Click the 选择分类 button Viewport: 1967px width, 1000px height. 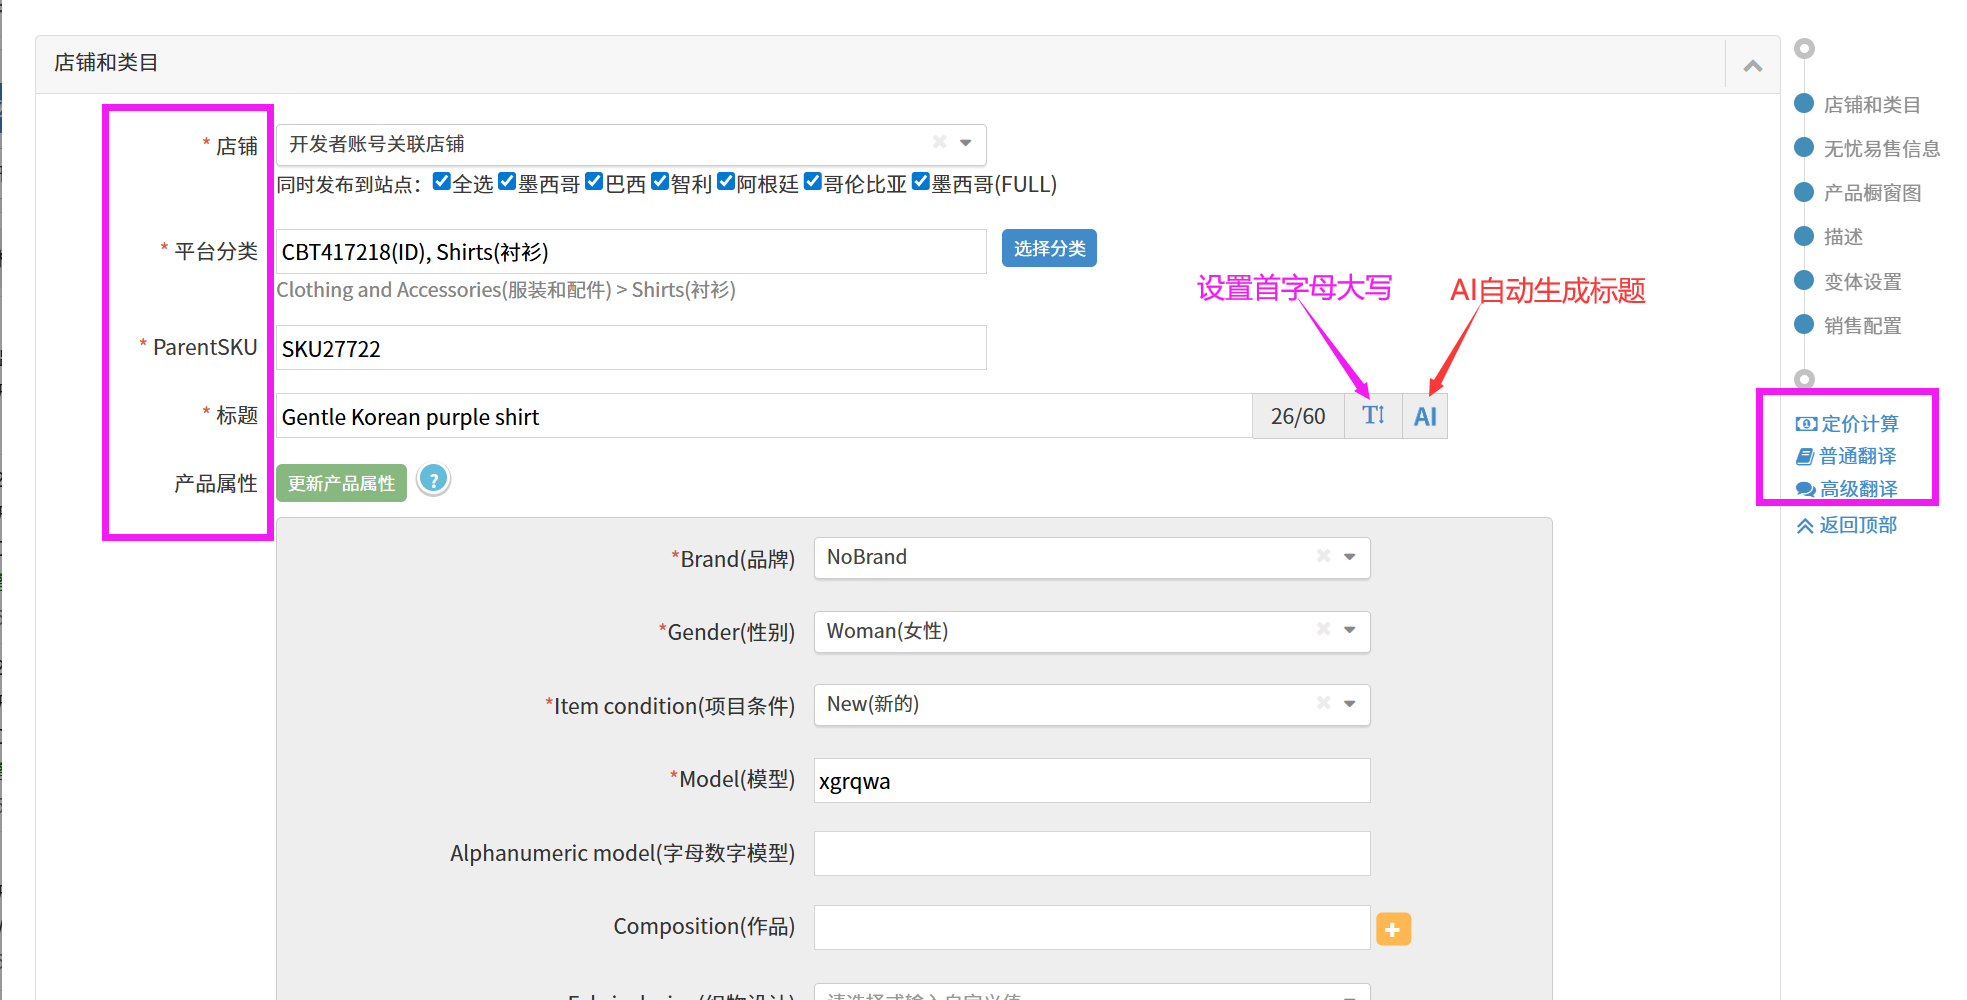click(1048, 249)
